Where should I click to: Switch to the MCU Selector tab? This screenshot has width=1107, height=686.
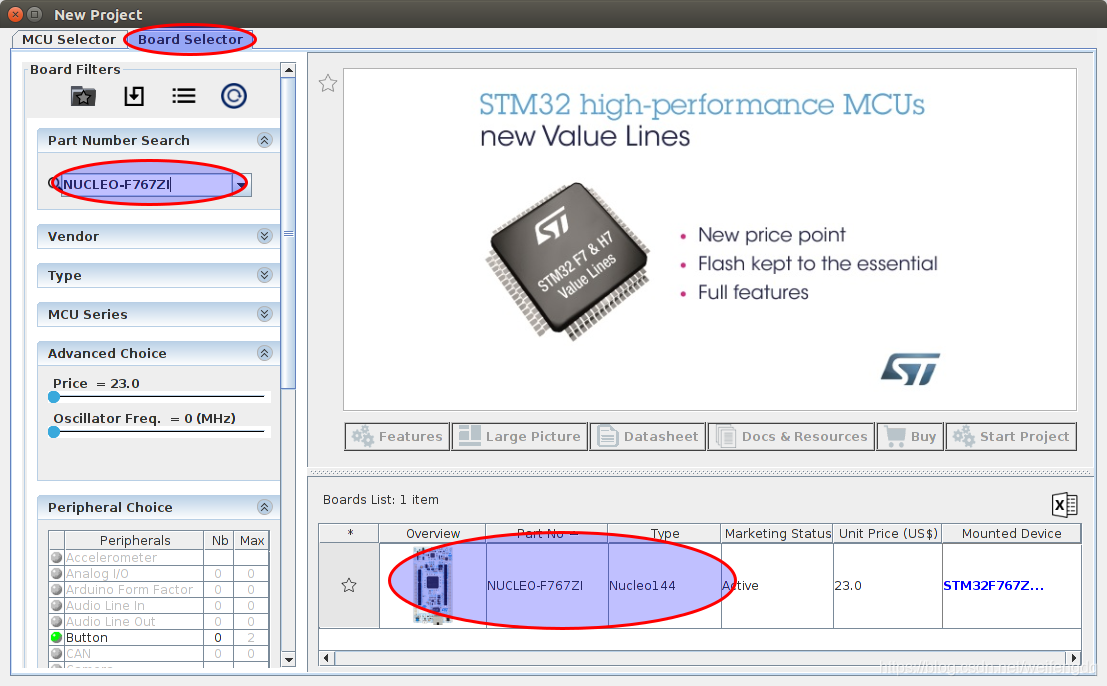click(68, 40)
